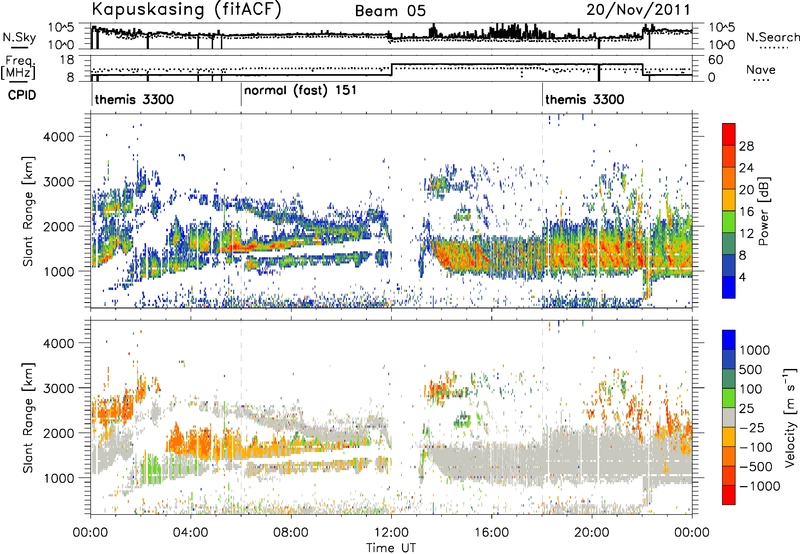Click the 'N.Search' legend label

point(773,37)
